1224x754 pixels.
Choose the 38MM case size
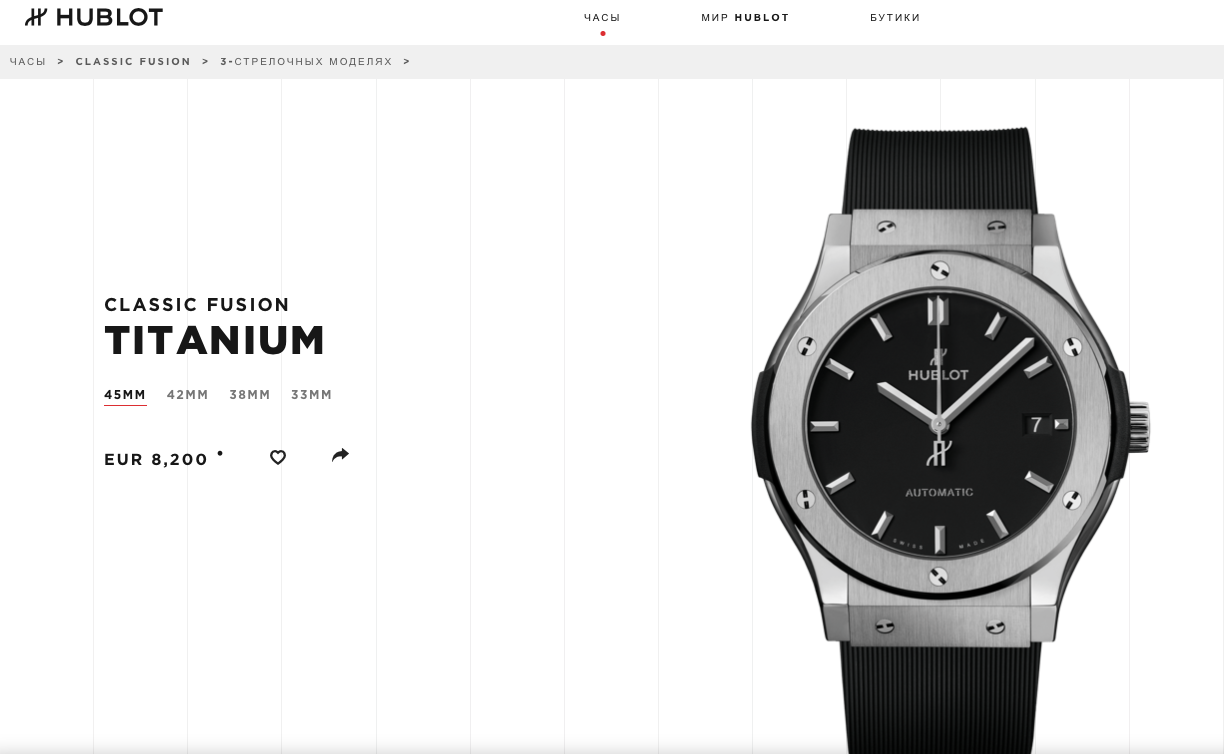(250, 395)
